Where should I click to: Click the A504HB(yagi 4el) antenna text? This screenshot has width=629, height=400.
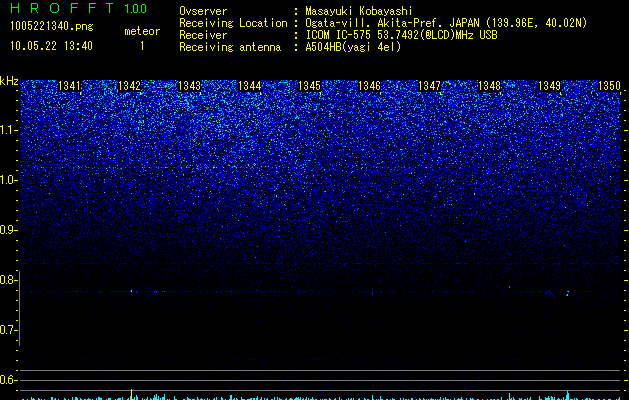pos(353,47)
